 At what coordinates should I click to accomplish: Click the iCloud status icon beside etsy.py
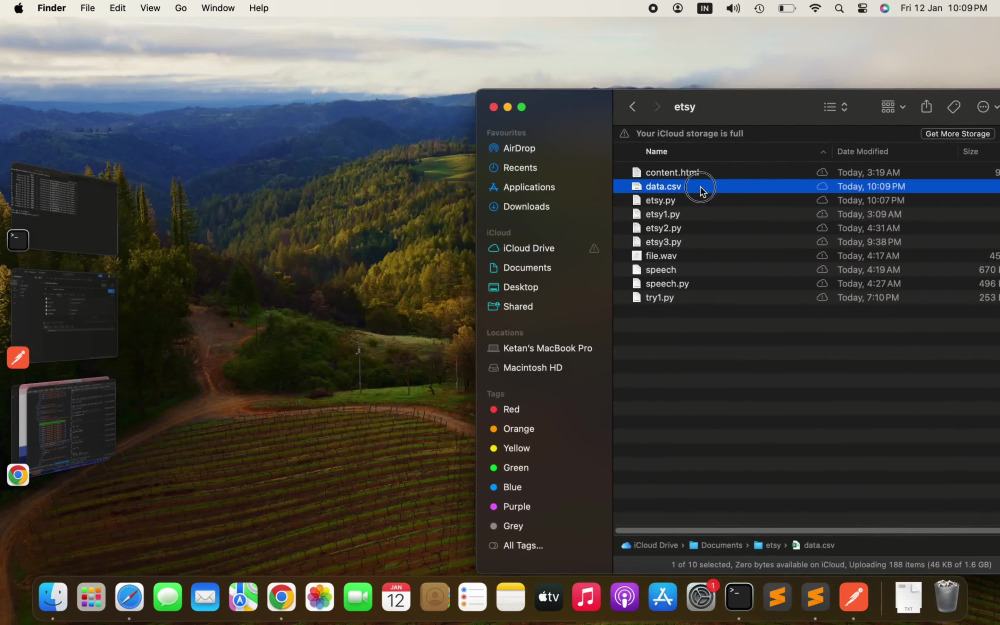(822, 200)
